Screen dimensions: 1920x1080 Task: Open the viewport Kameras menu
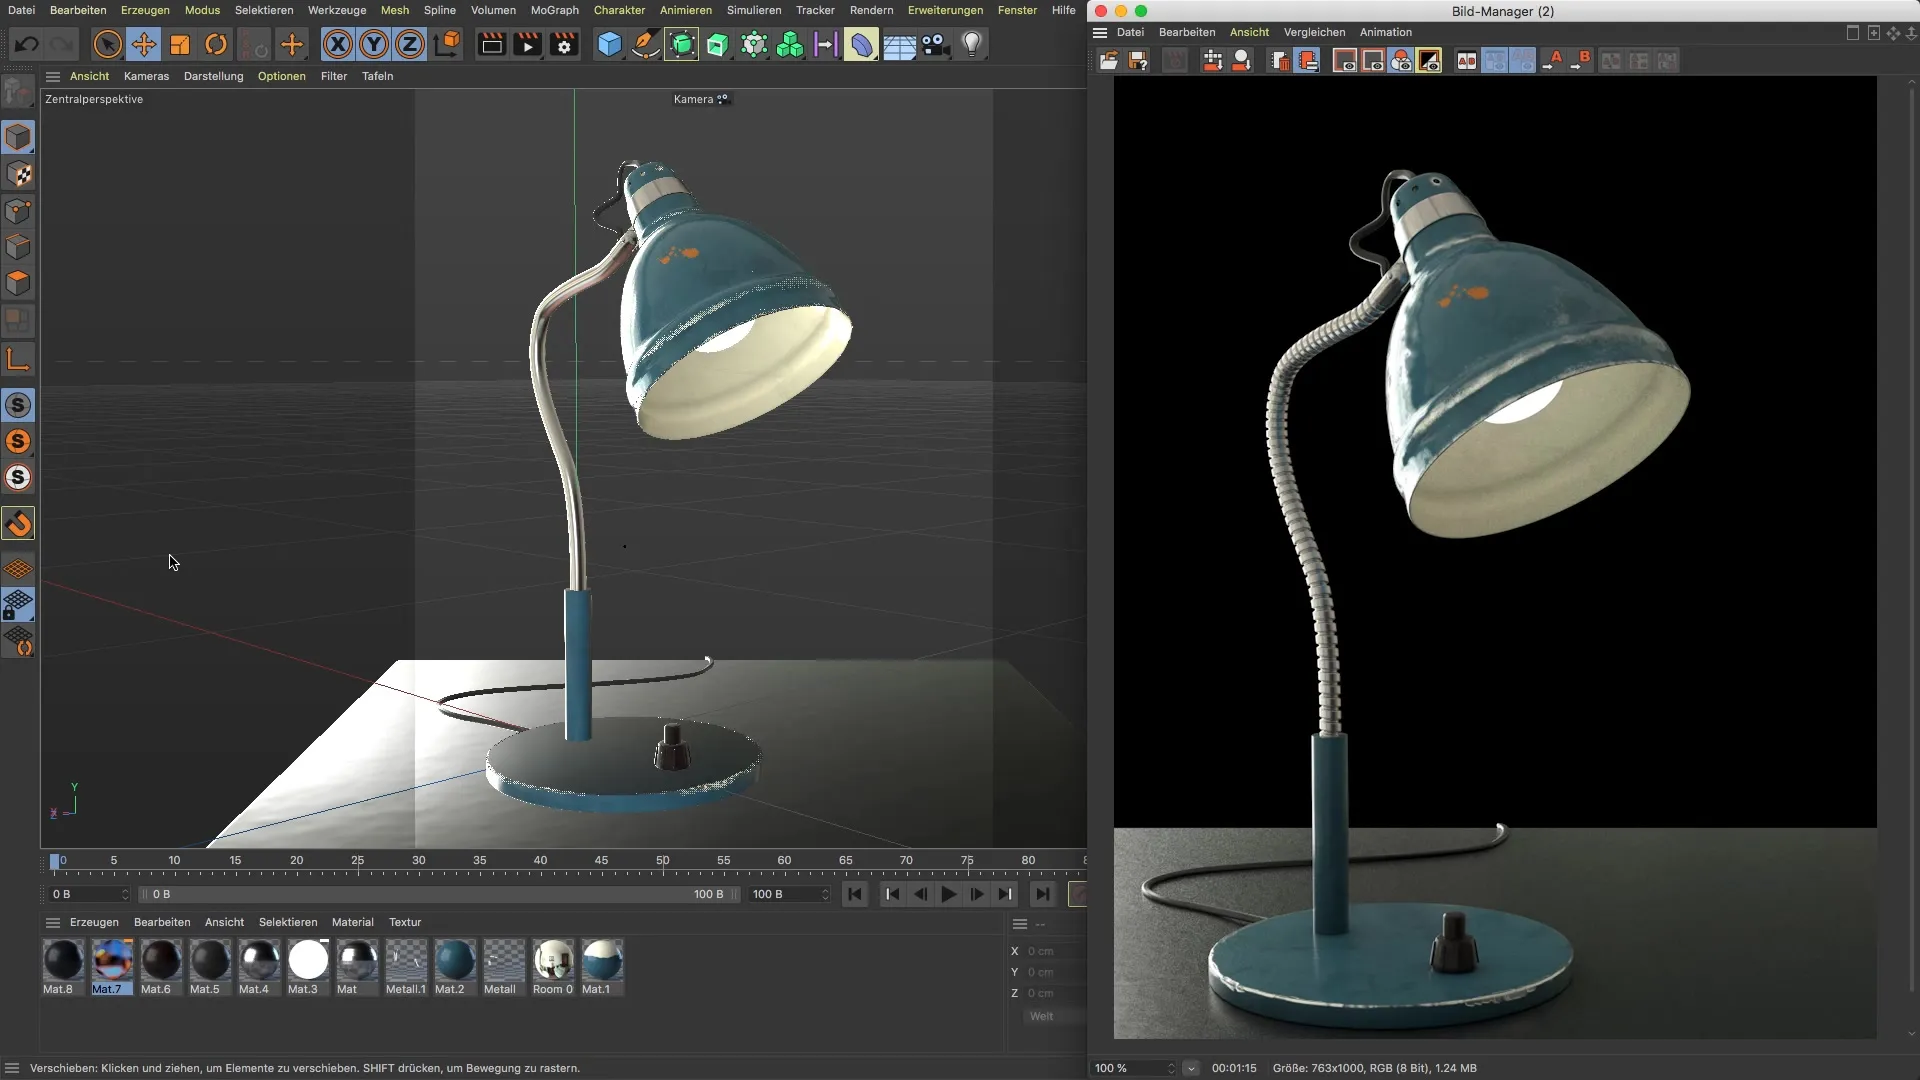pos(146,76)
